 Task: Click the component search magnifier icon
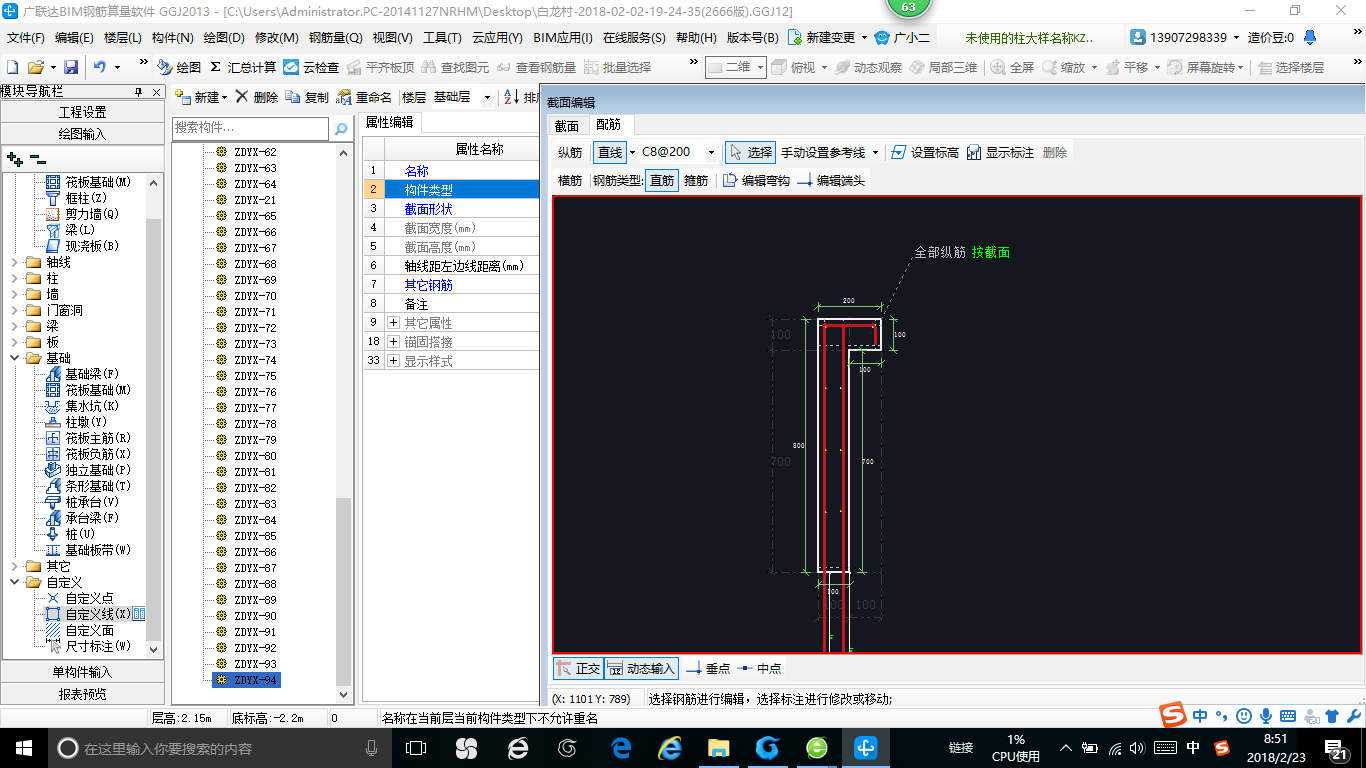[x=341, y=128]
